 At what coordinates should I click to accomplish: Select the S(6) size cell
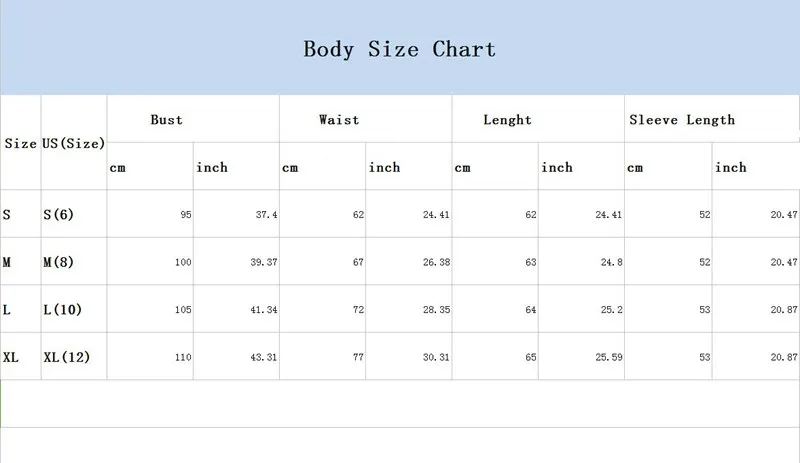tap(74, 214)
